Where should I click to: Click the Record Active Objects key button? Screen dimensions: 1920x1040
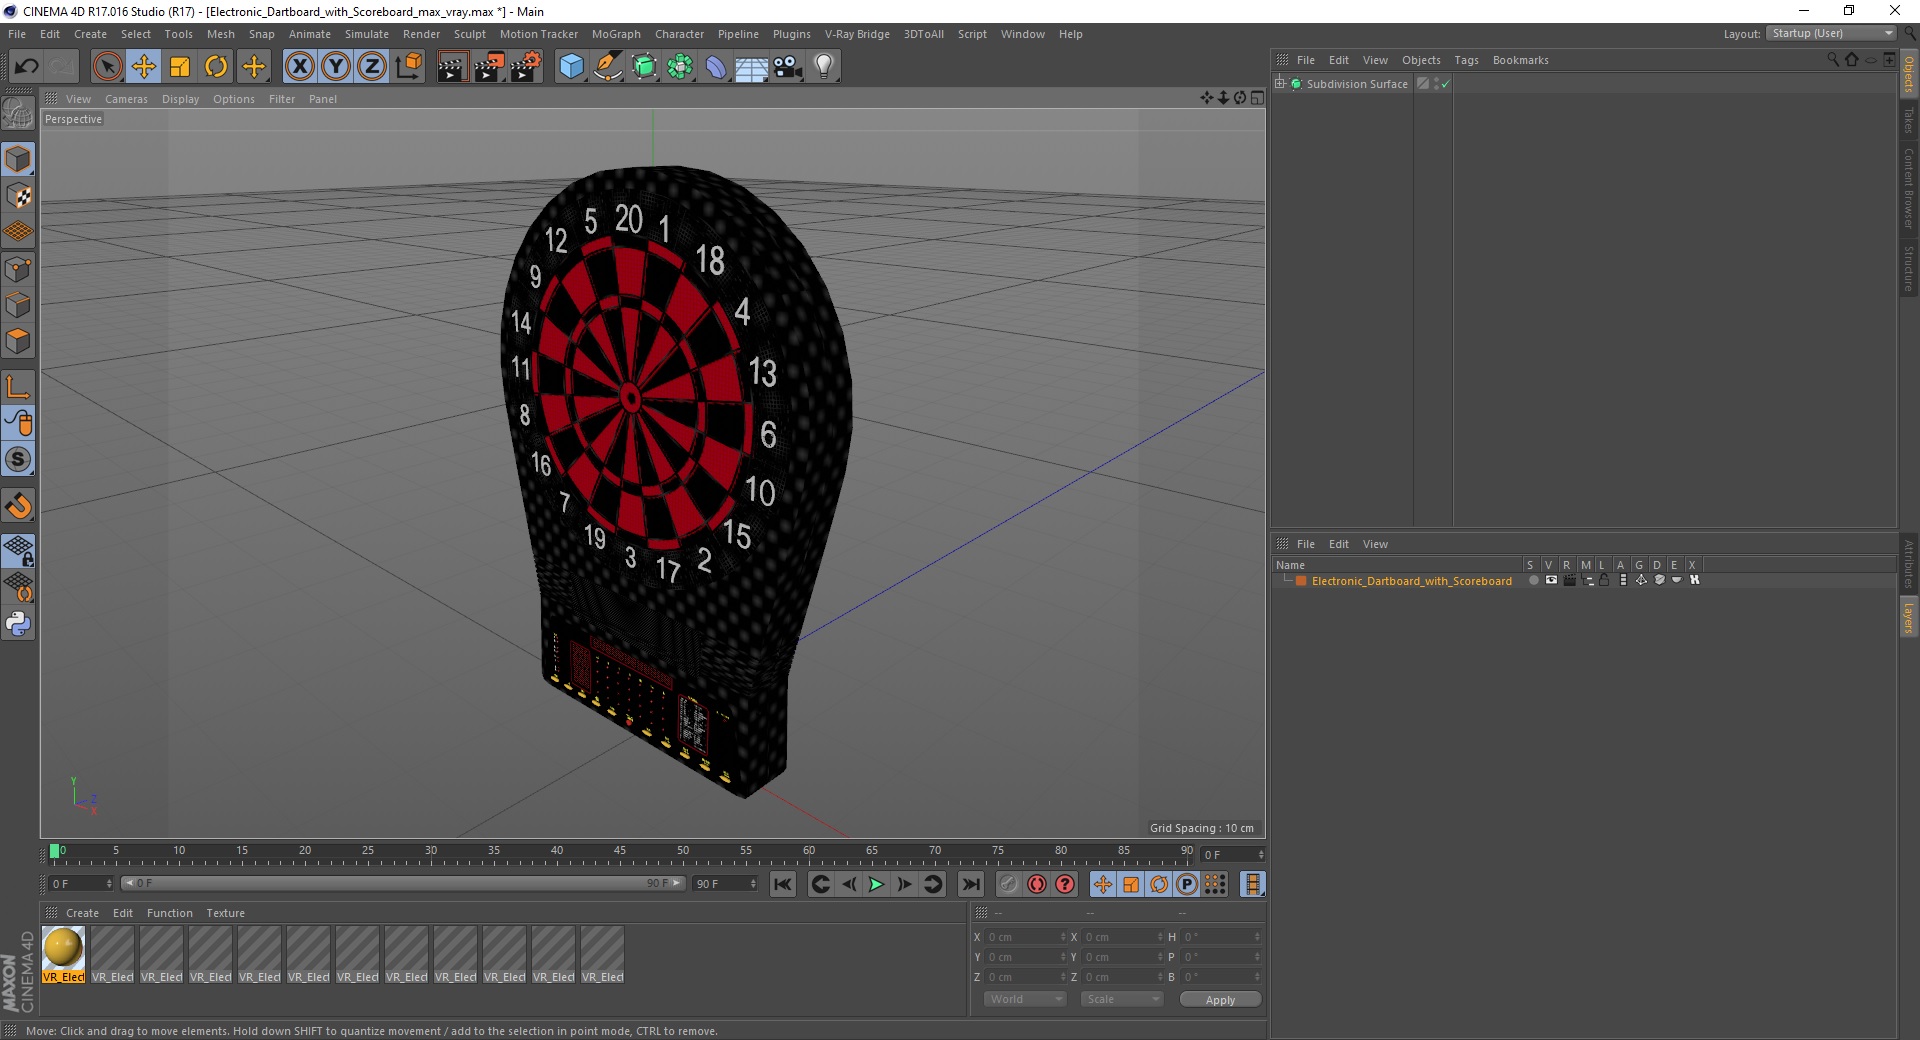tap(1008, 884)
